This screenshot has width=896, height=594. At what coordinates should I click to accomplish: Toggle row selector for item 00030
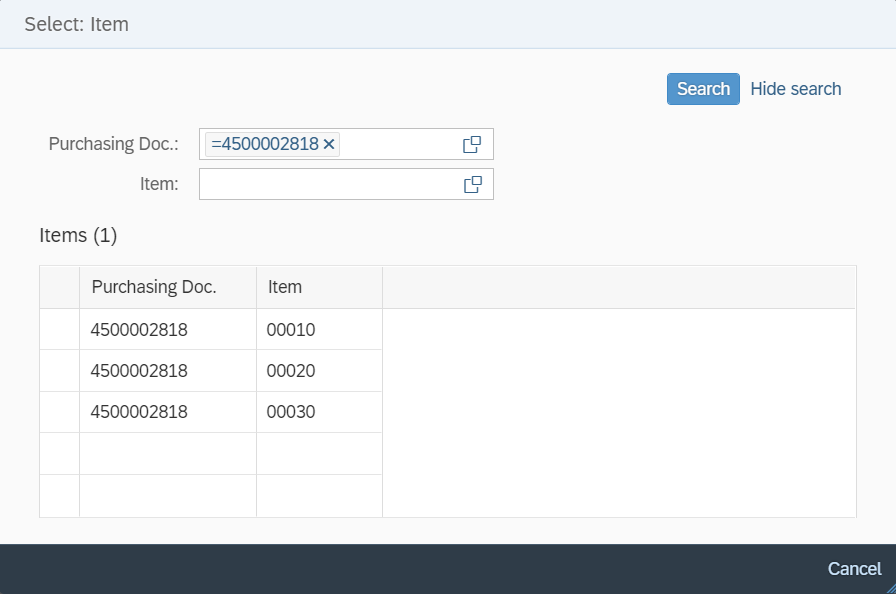(59, 412)
